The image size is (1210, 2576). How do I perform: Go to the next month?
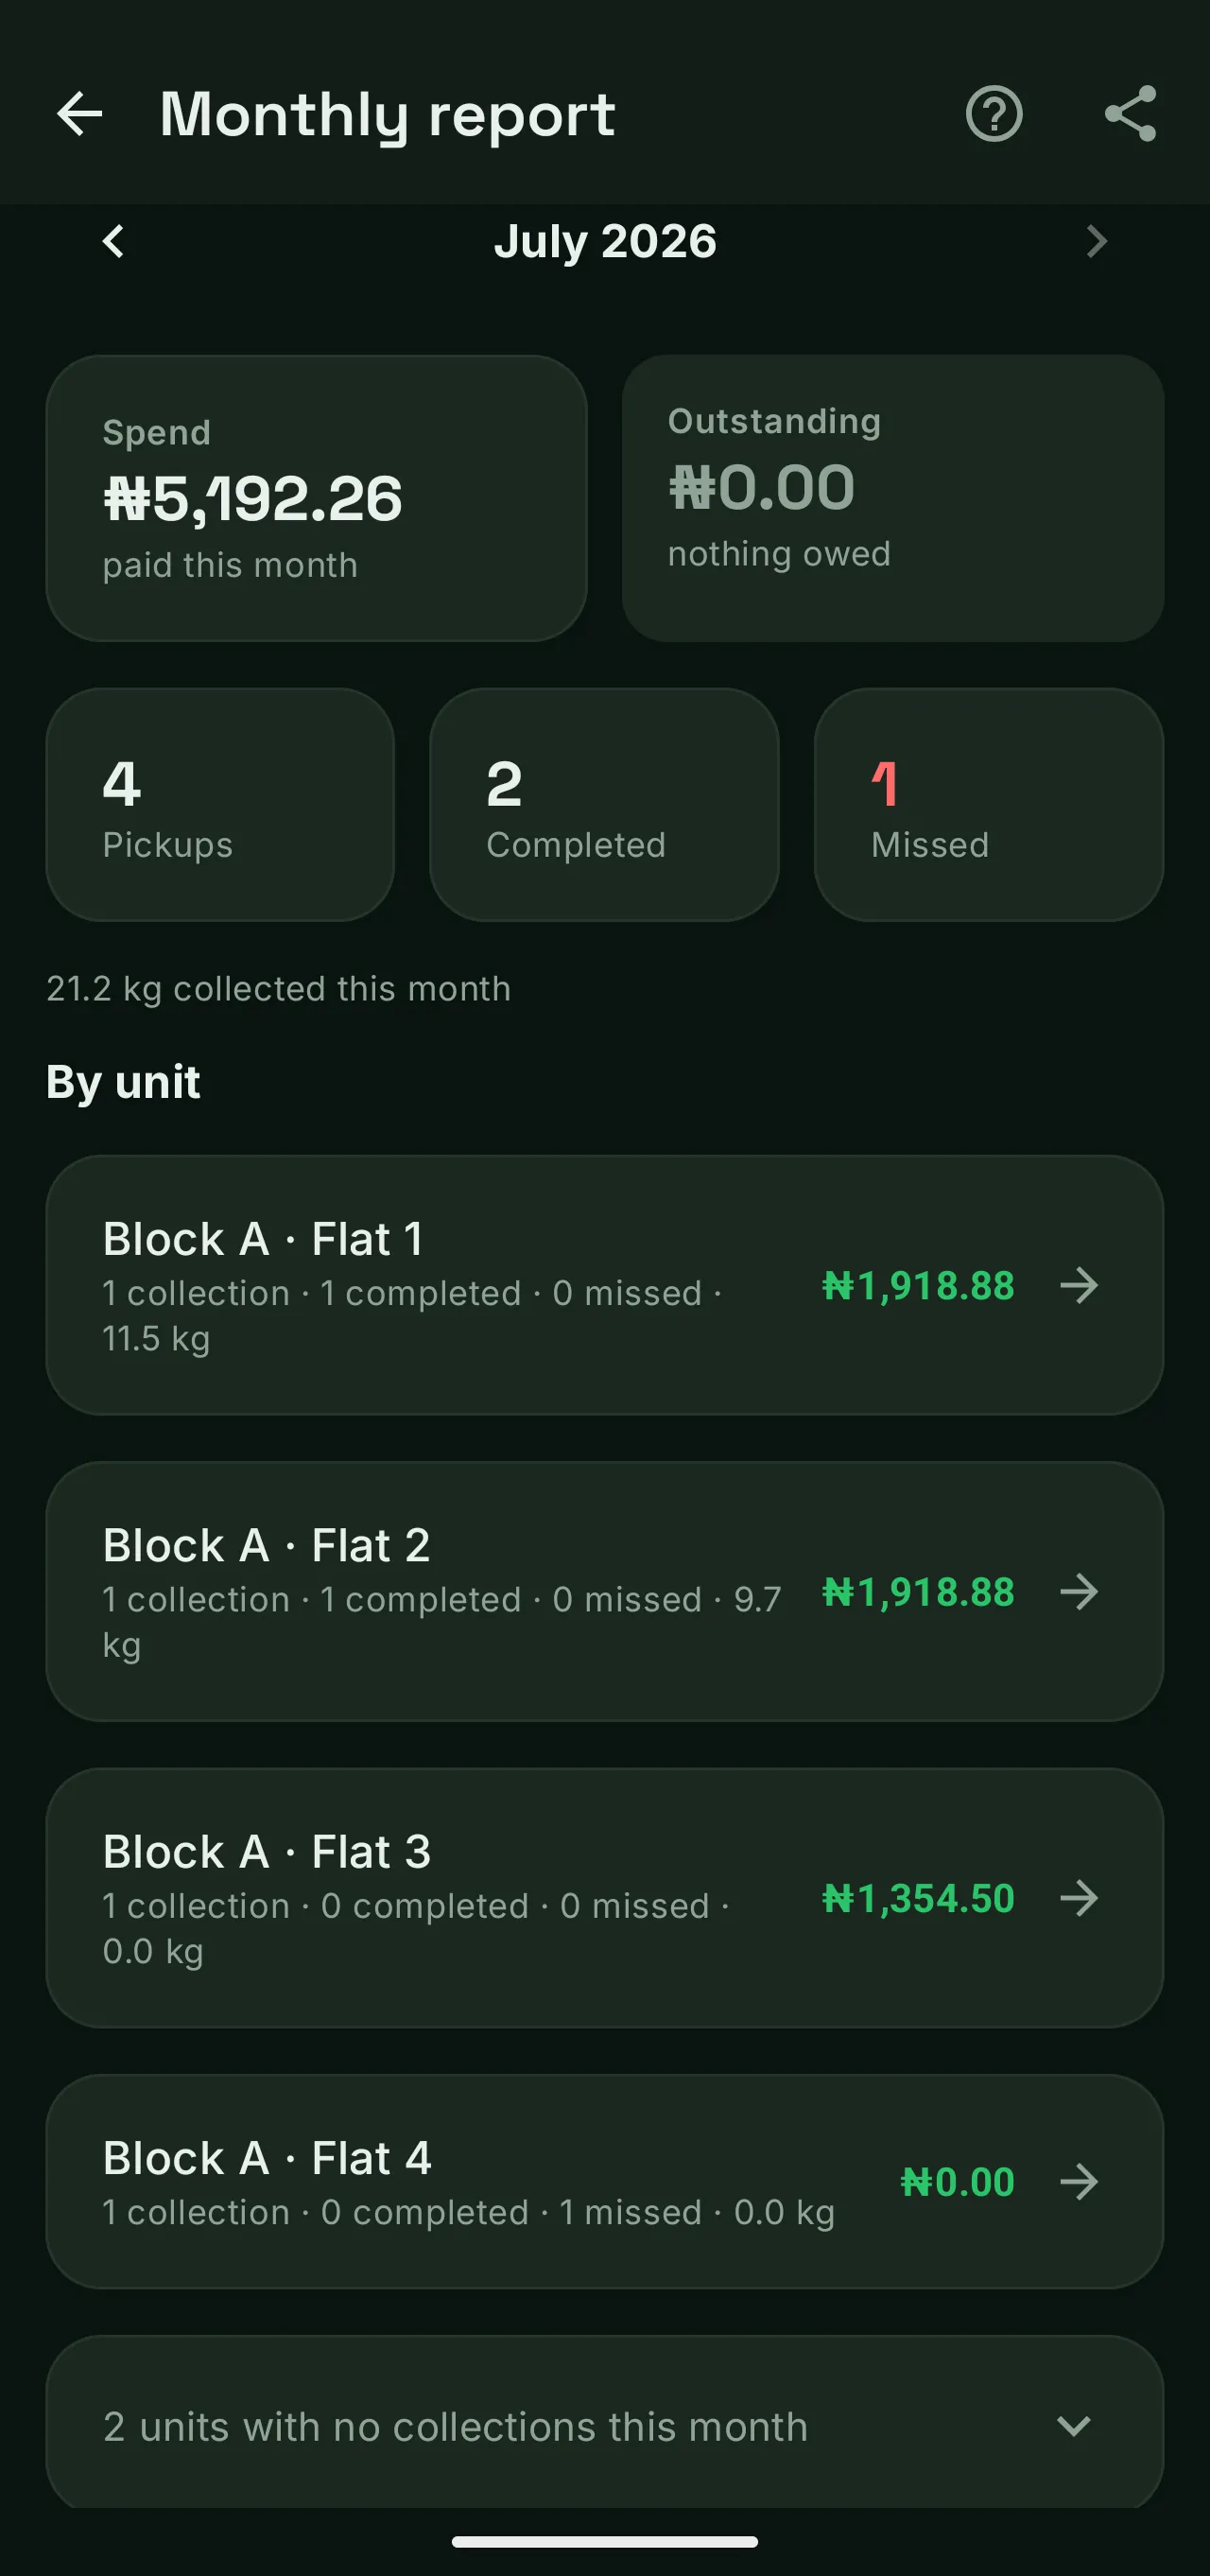tap(1097, 241)
